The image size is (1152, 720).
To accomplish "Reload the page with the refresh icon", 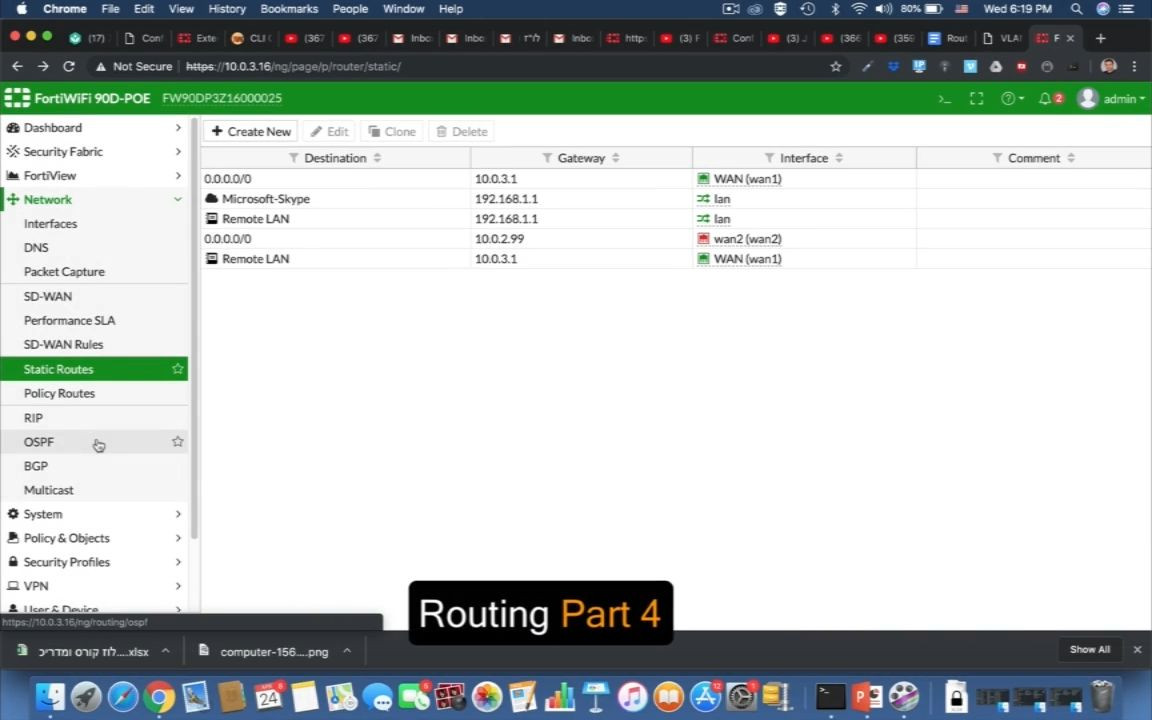I will (x=68, y=66).
